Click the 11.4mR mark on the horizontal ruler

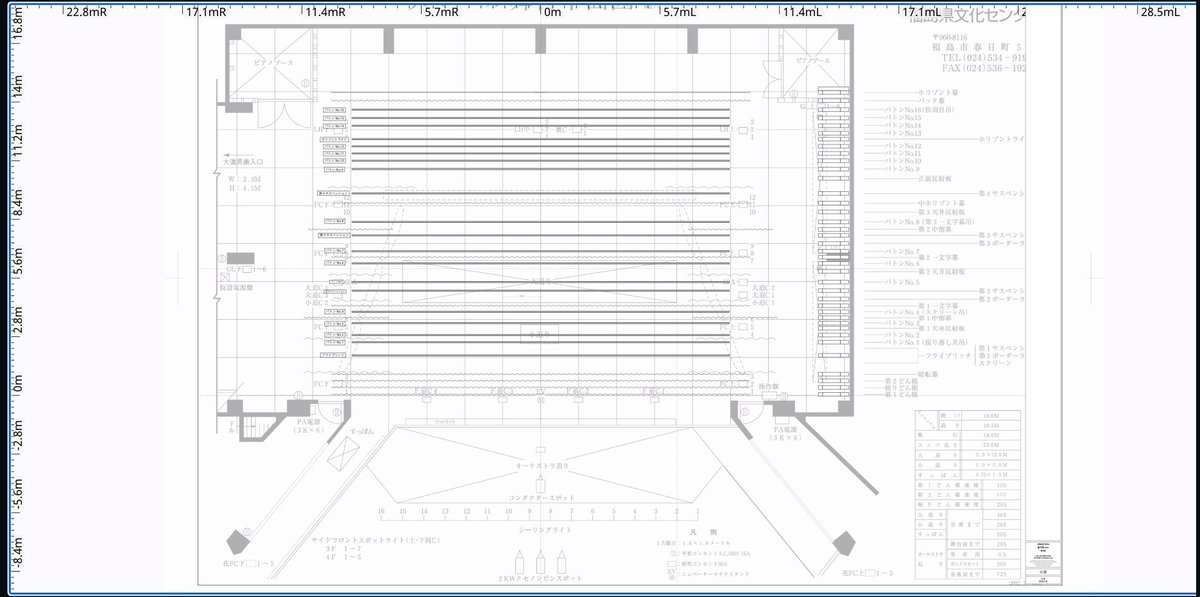325,13
